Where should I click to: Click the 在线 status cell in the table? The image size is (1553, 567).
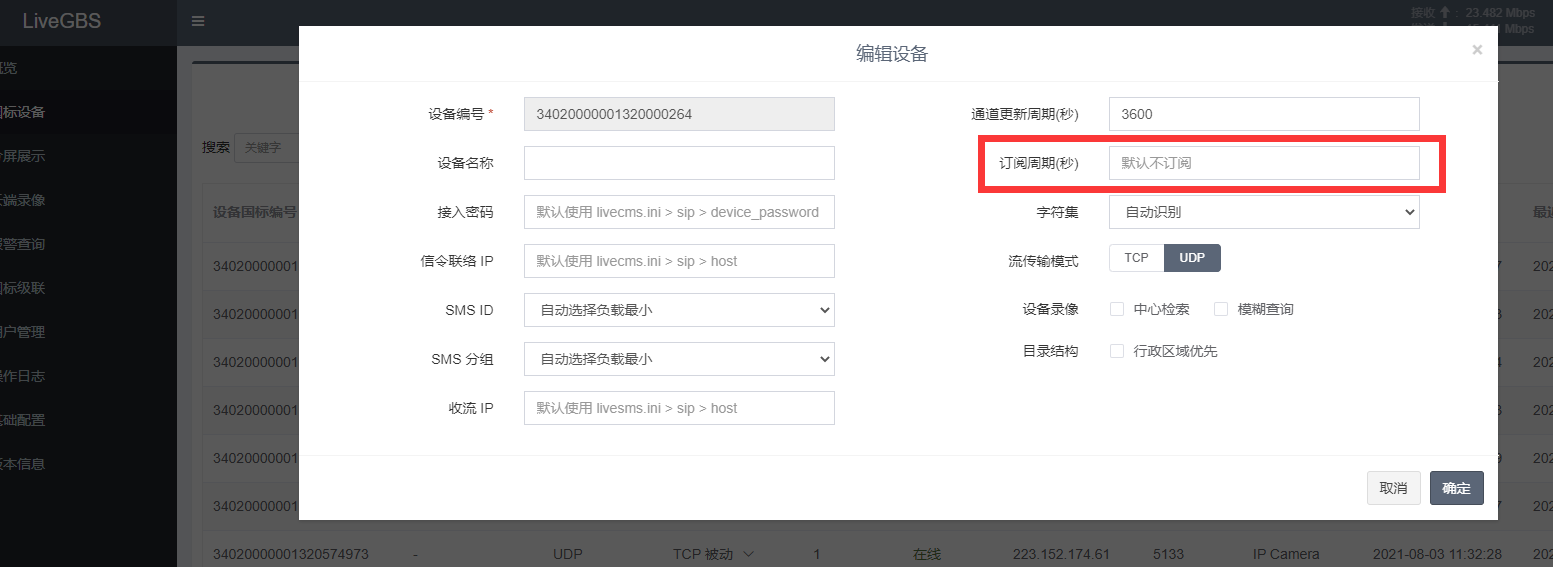(x=927, y=554)
